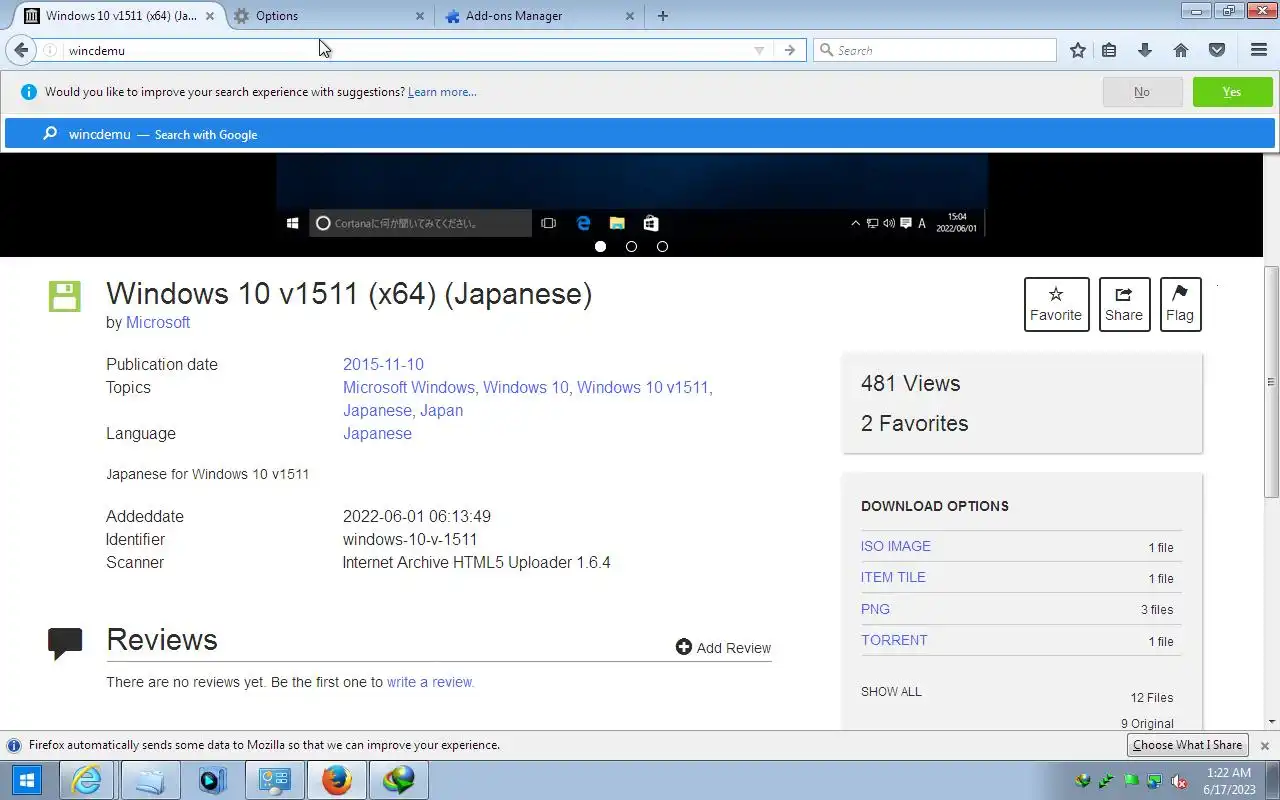Click the Reviews speech bubble icon
1280x800 pixels.
tap(65, 643)
